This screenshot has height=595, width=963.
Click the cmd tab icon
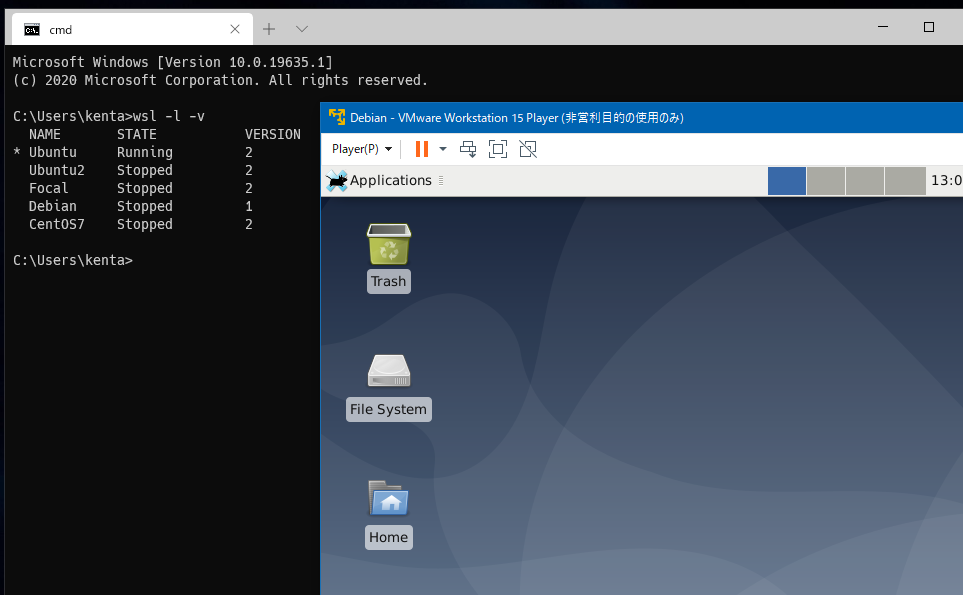(32, 29)
